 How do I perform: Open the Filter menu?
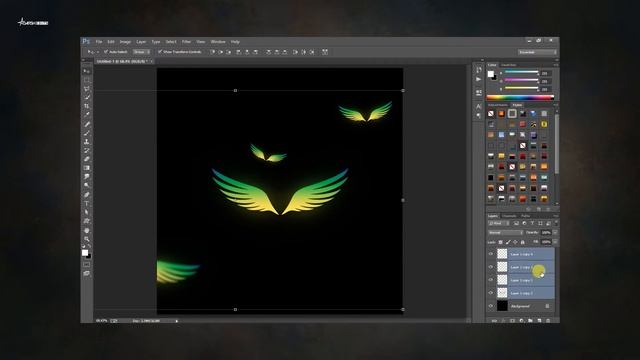point(186,42)
